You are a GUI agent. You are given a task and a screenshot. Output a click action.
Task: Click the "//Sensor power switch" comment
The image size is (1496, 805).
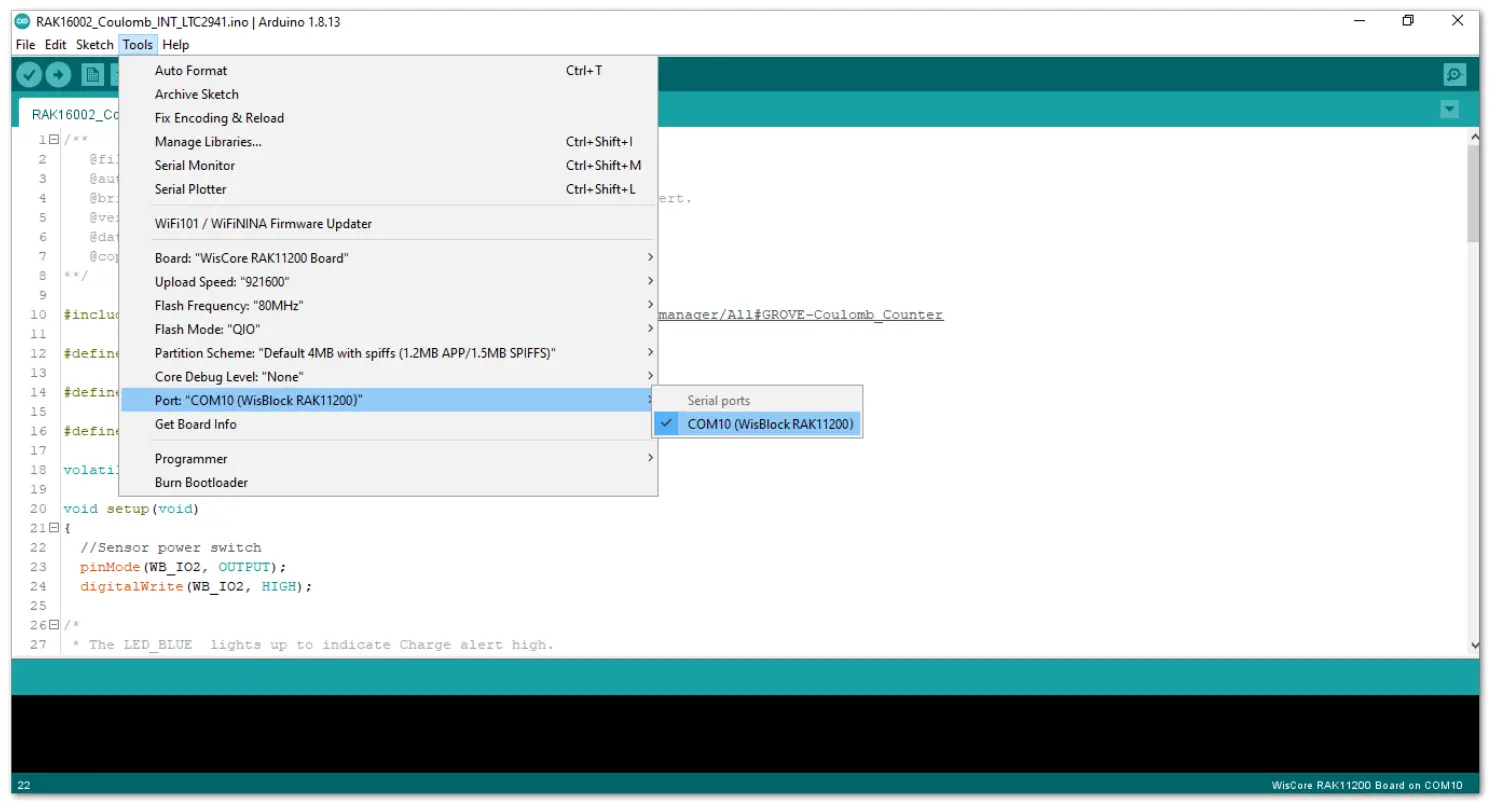[171, 548]
